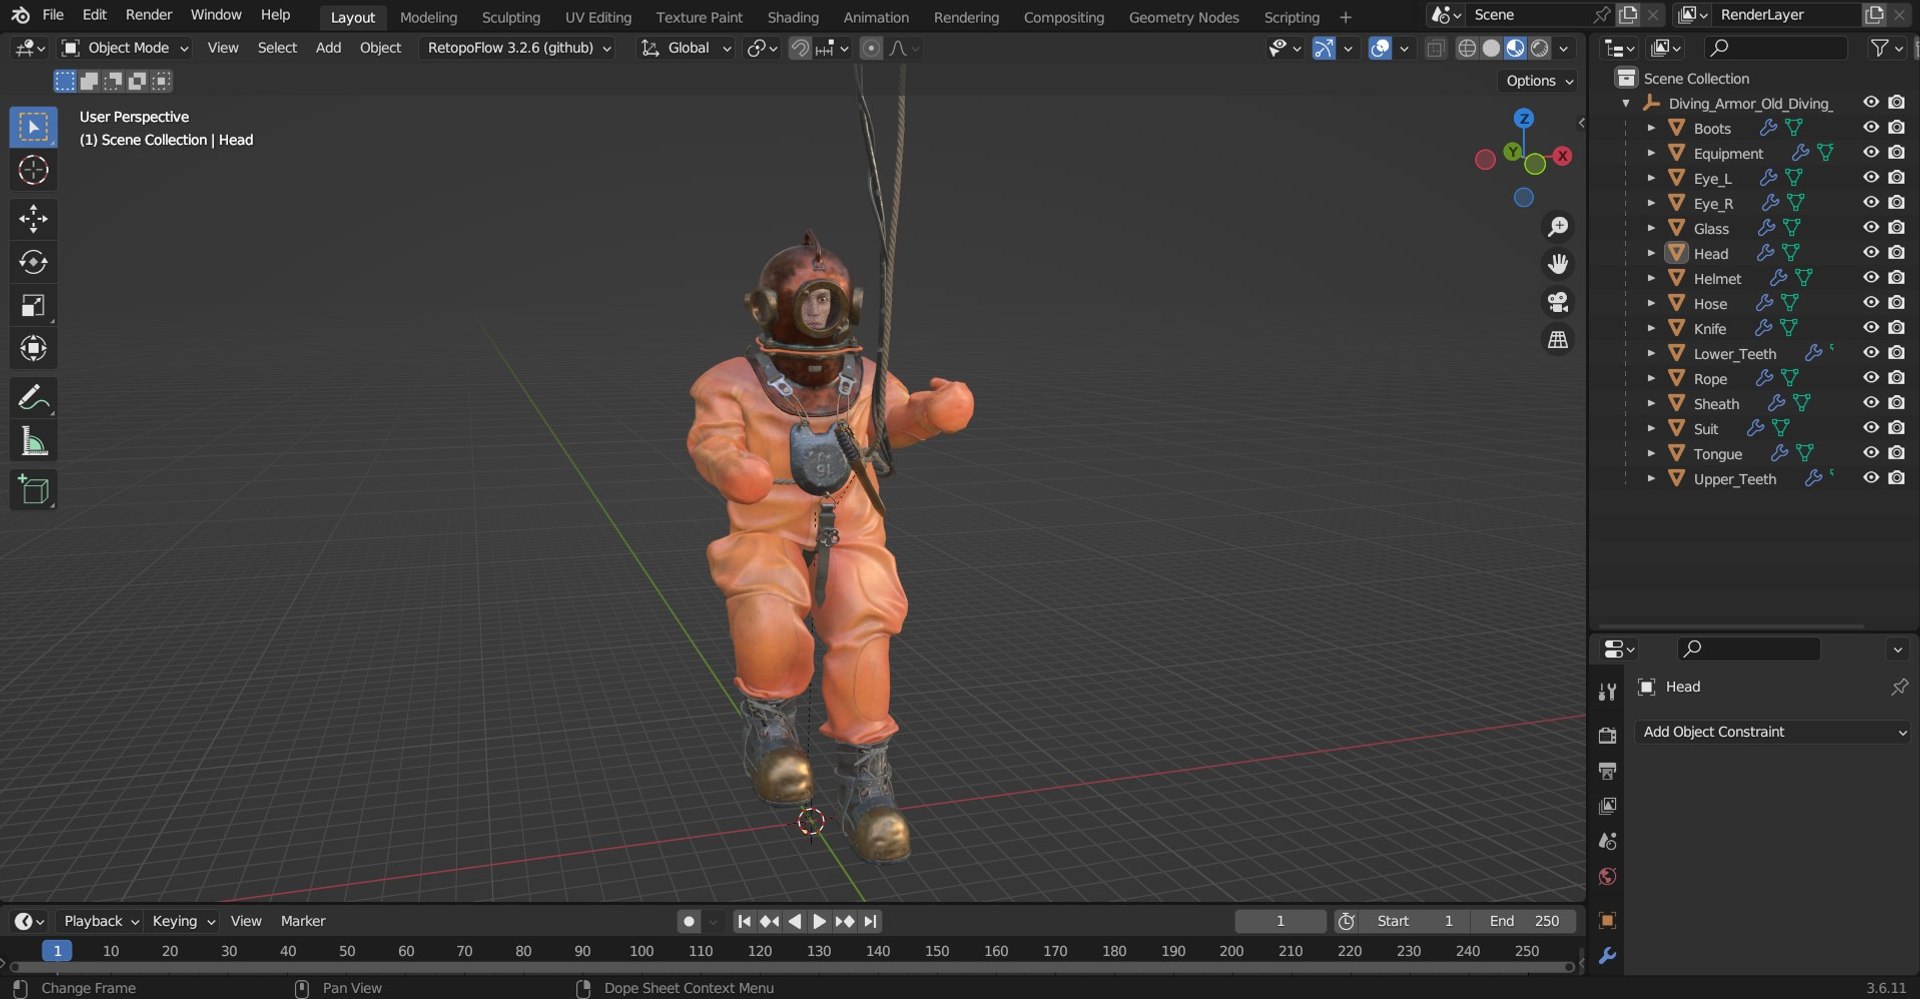The width and height of the screenshot is (1920, 999).
Task: Hide the Boots object in viewport
Action: 1870,128
